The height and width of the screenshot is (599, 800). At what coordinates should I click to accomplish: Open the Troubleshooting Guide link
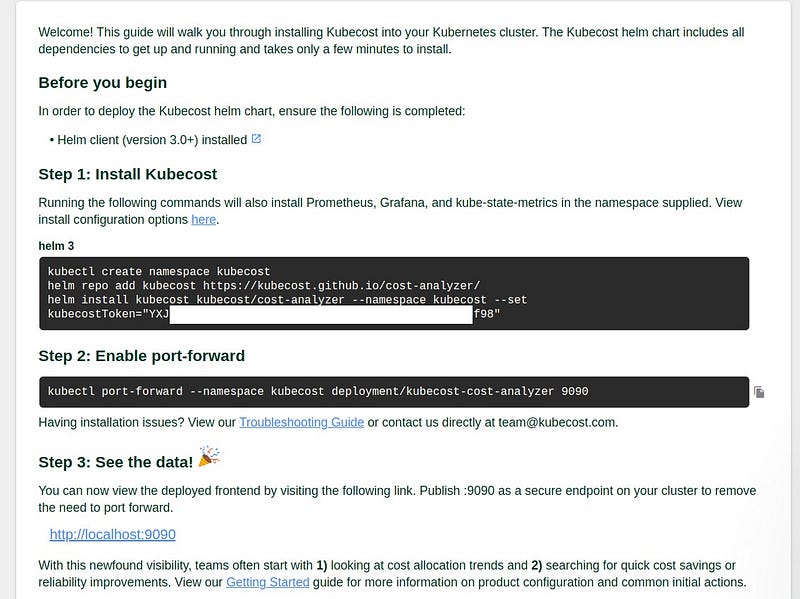coord(302,422)
